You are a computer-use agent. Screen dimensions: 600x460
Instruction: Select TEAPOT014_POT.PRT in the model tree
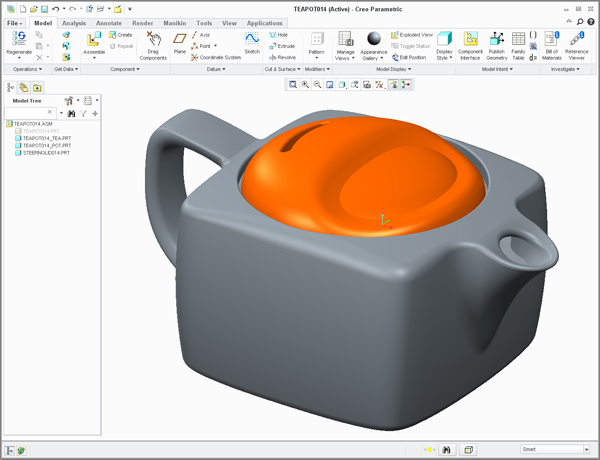coord(43,145)
